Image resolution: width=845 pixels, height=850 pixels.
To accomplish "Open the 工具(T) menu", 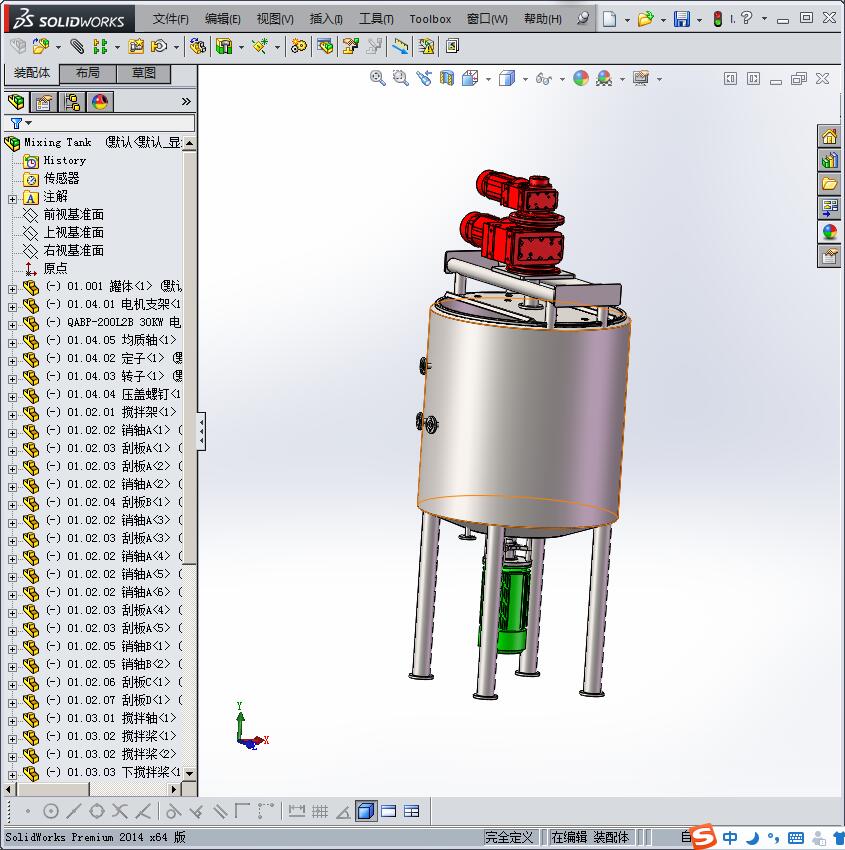I will coord(376,19).
